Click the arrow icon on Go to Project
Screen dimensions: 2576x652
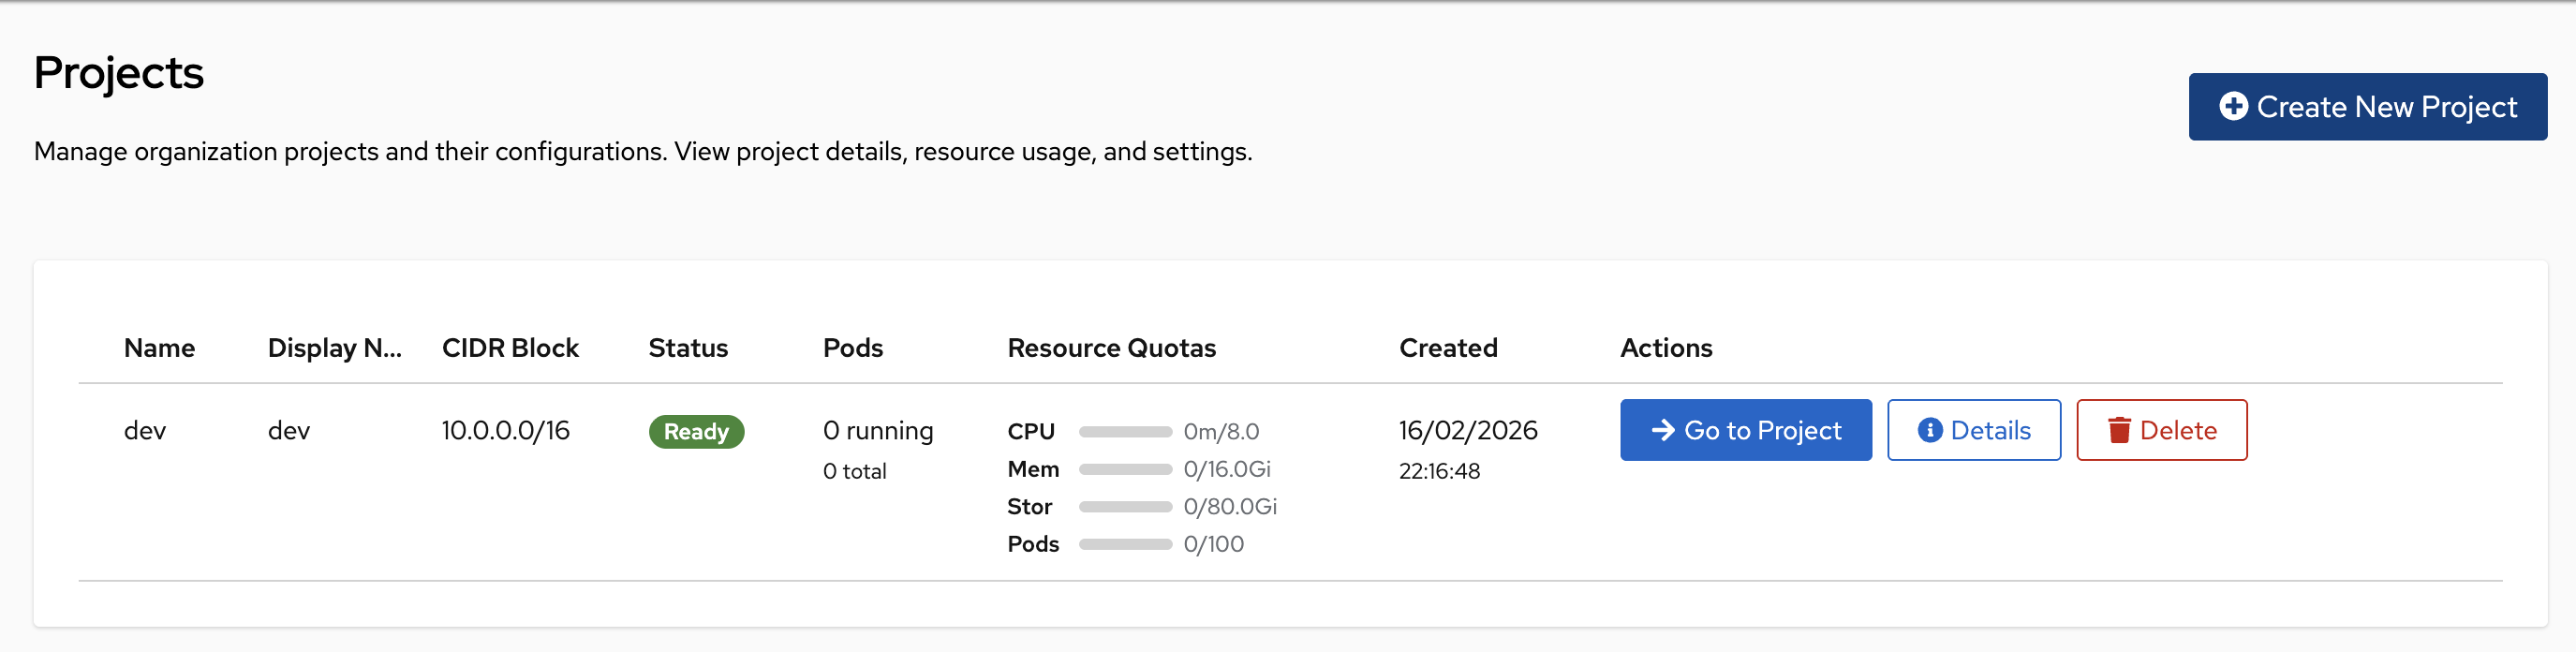click(x=1662, y=430)
